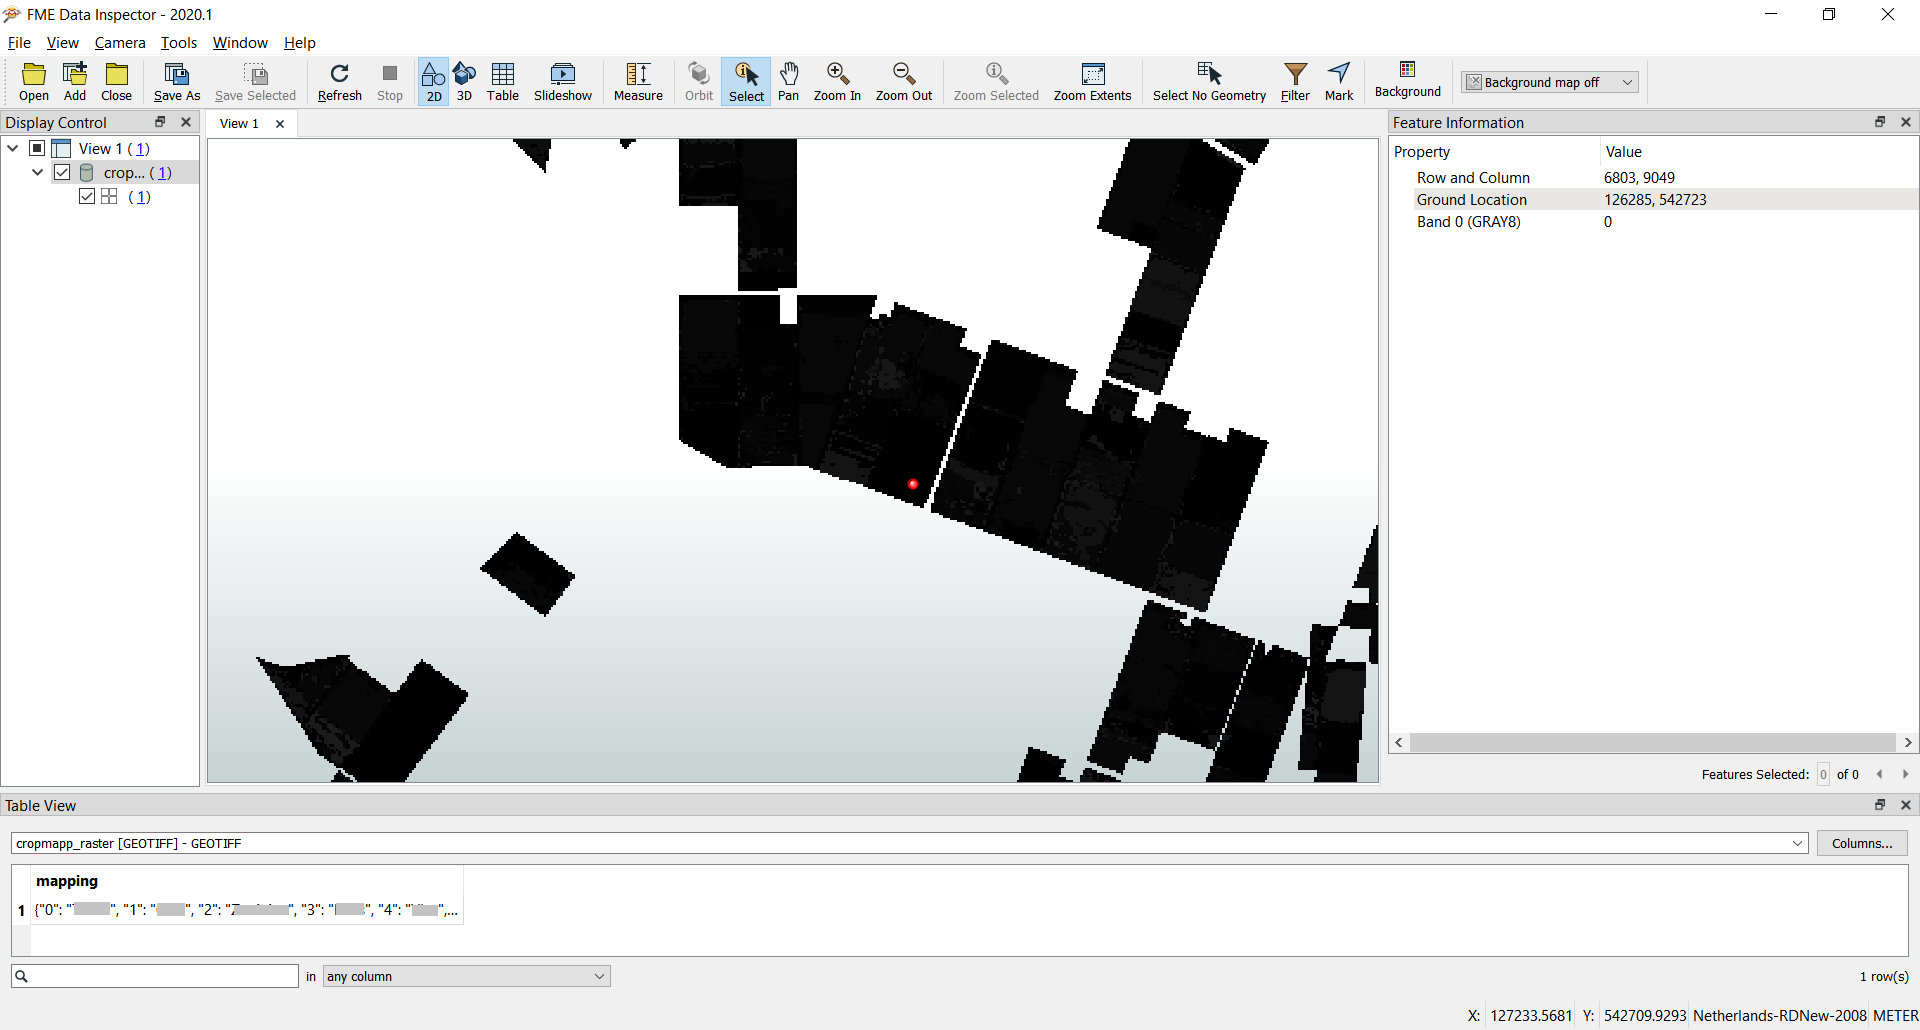Select the Row and Column property
This screenshot has width=1920, height=1030.
1653,177
